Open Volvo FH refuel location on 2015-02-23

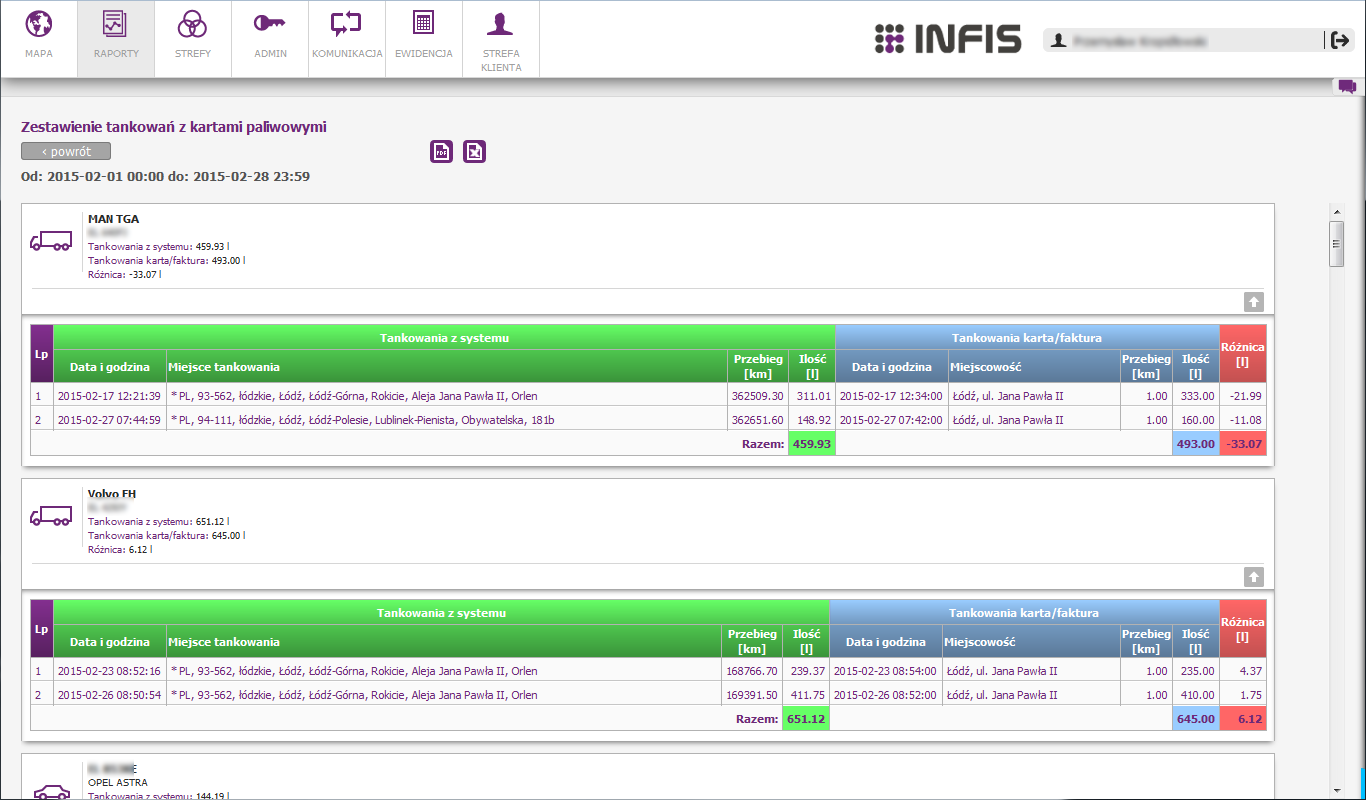coord(354,671)
